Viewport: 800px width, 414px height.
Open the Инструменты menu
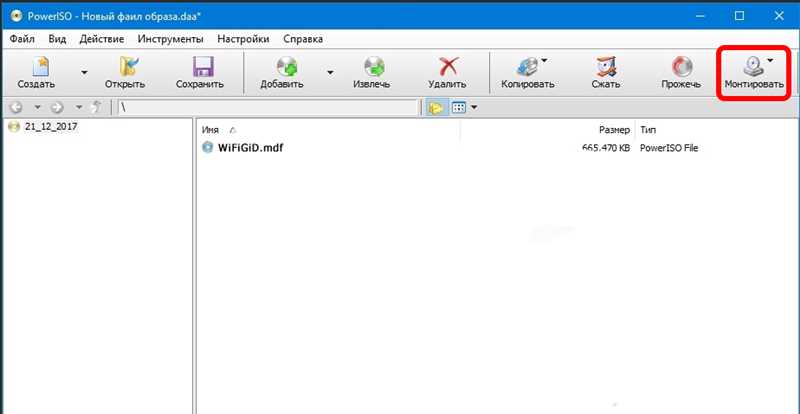click(x=170, y=39)
